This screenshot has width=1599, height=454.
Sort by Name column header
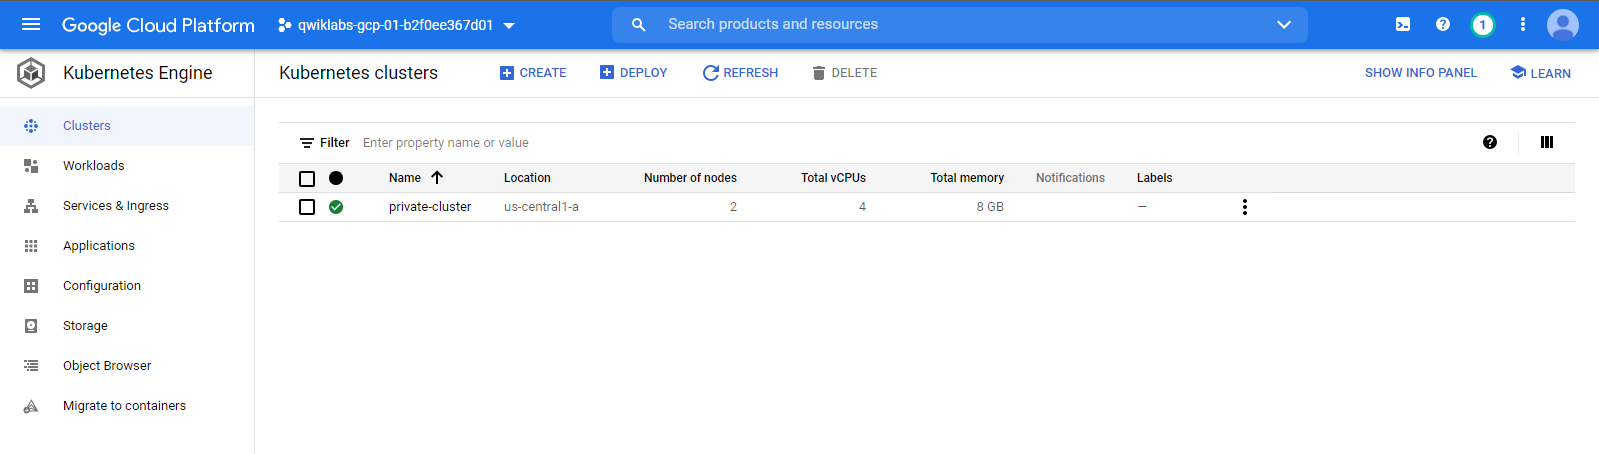pos(405,178)
